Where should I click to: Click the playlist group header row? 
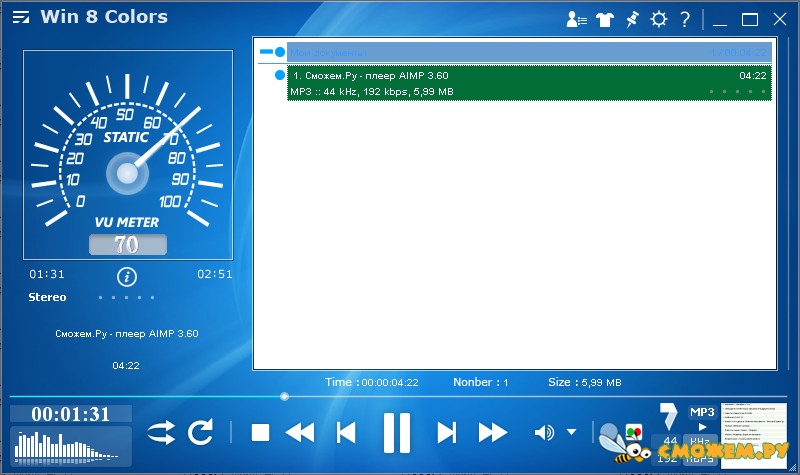(x=529, y=52)
